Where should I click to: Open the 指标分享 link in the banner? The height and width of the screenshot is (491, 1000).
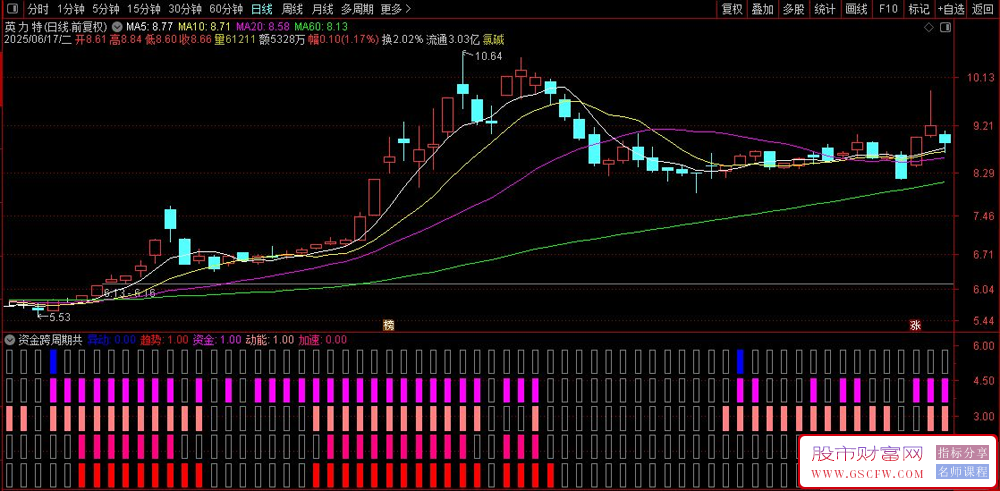(962, 453)
